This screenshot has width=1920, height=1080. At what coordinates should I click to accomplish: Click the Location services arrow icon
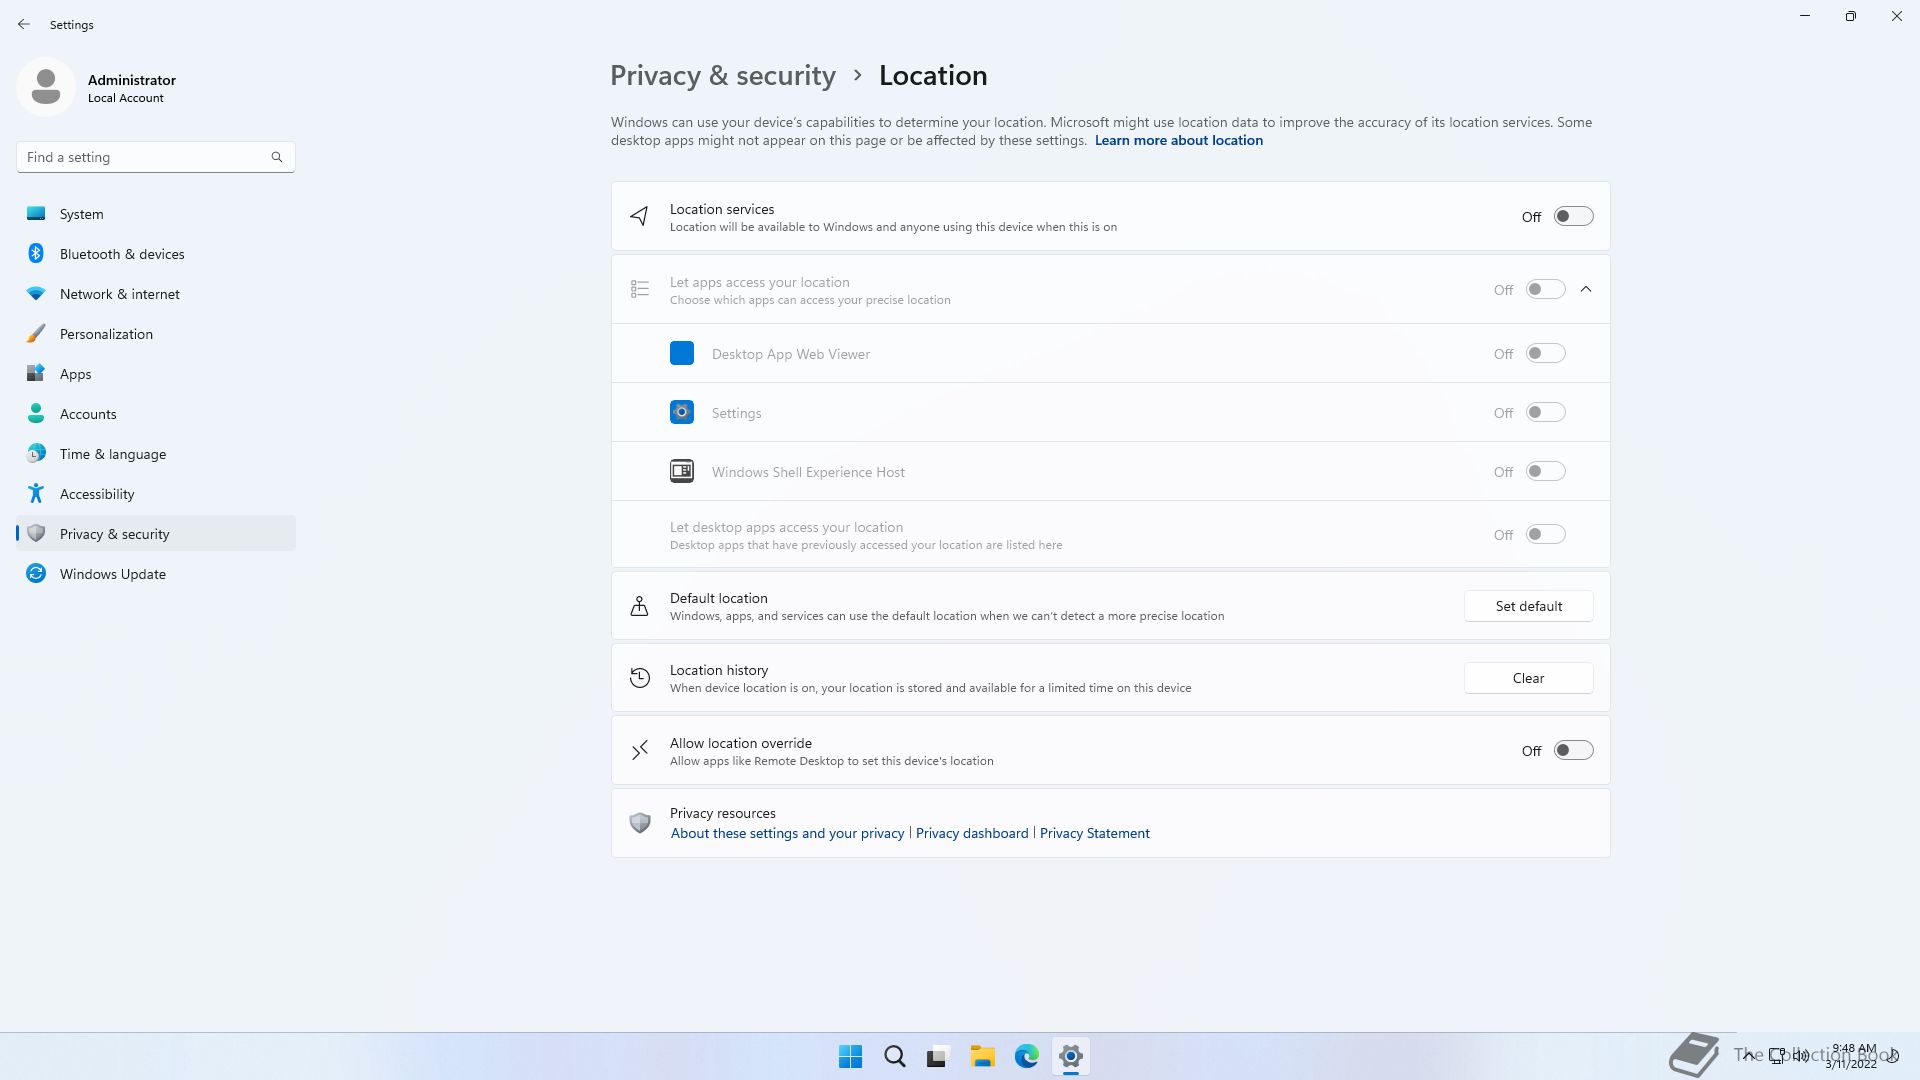[x=640, y=216]
